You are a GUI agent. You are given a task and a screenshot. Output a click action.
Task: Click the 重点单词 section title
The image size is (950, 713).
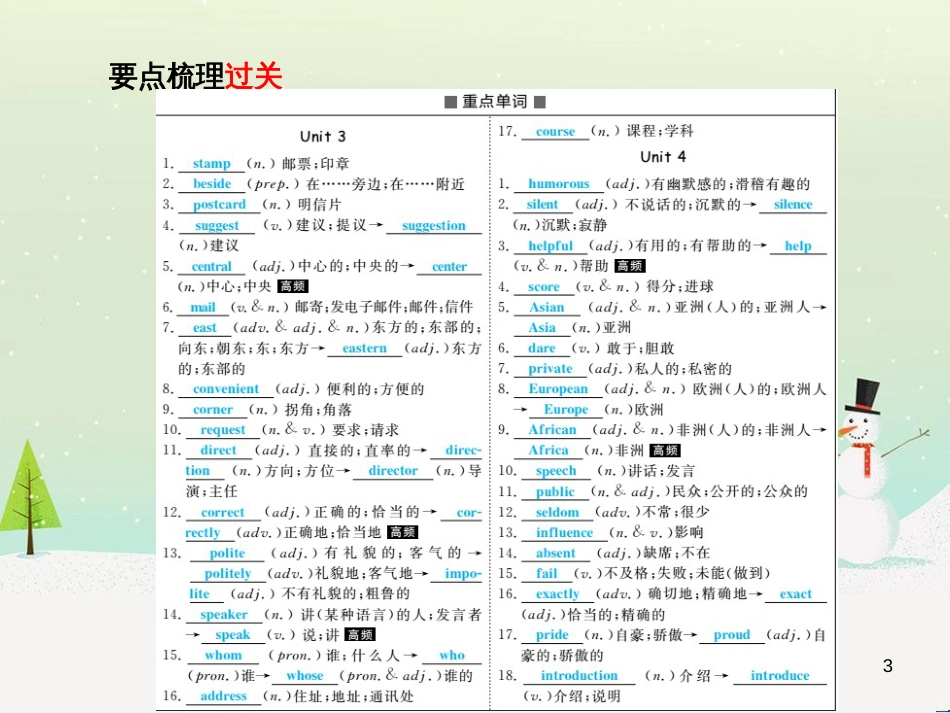(495, 103)
